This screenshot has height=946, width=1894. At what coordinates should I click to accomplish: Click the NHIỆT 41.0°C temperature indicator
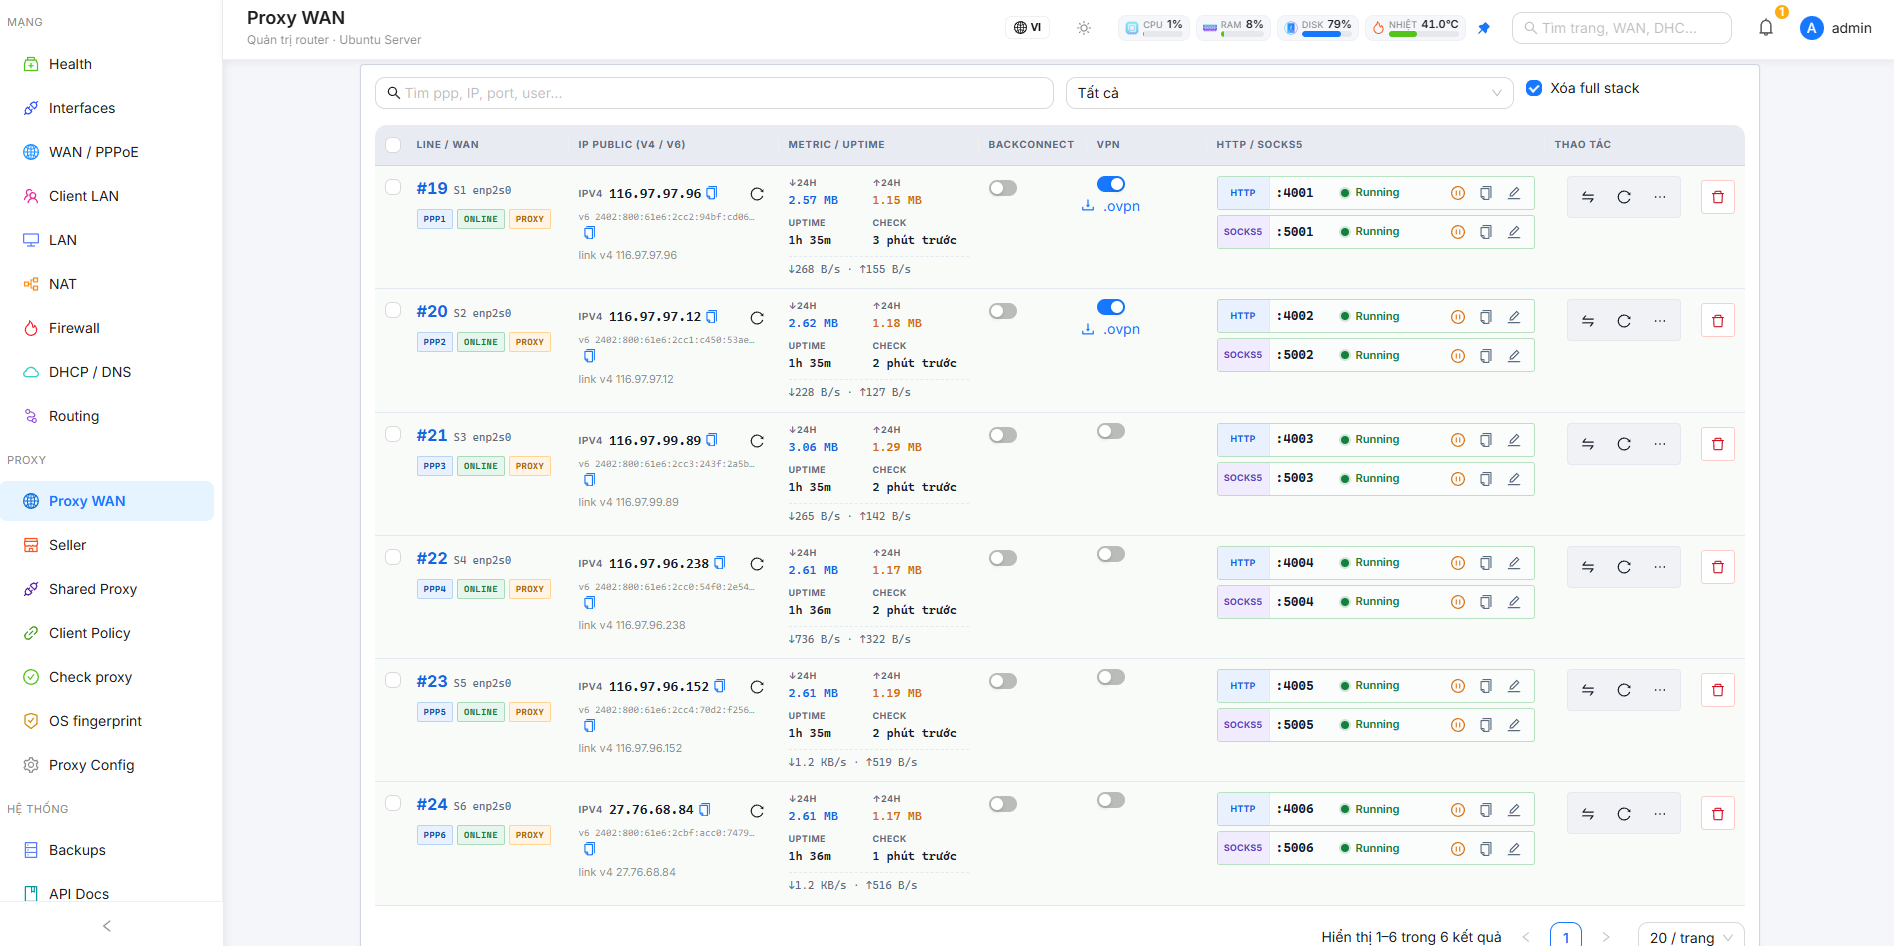(x=1416, y=28)
